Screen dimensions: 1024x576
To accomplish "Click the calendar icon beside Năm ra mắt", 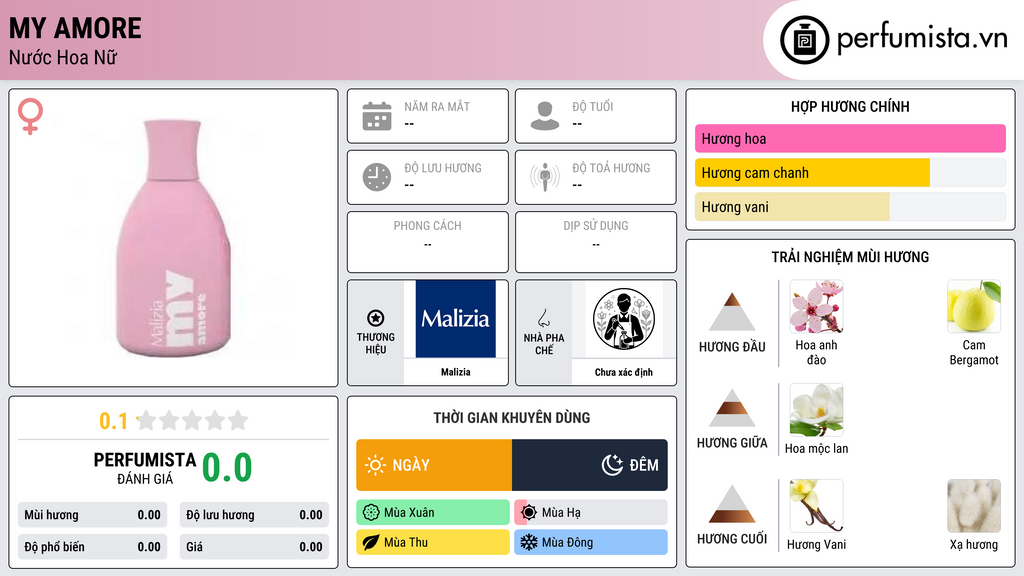I will [377, 116].
